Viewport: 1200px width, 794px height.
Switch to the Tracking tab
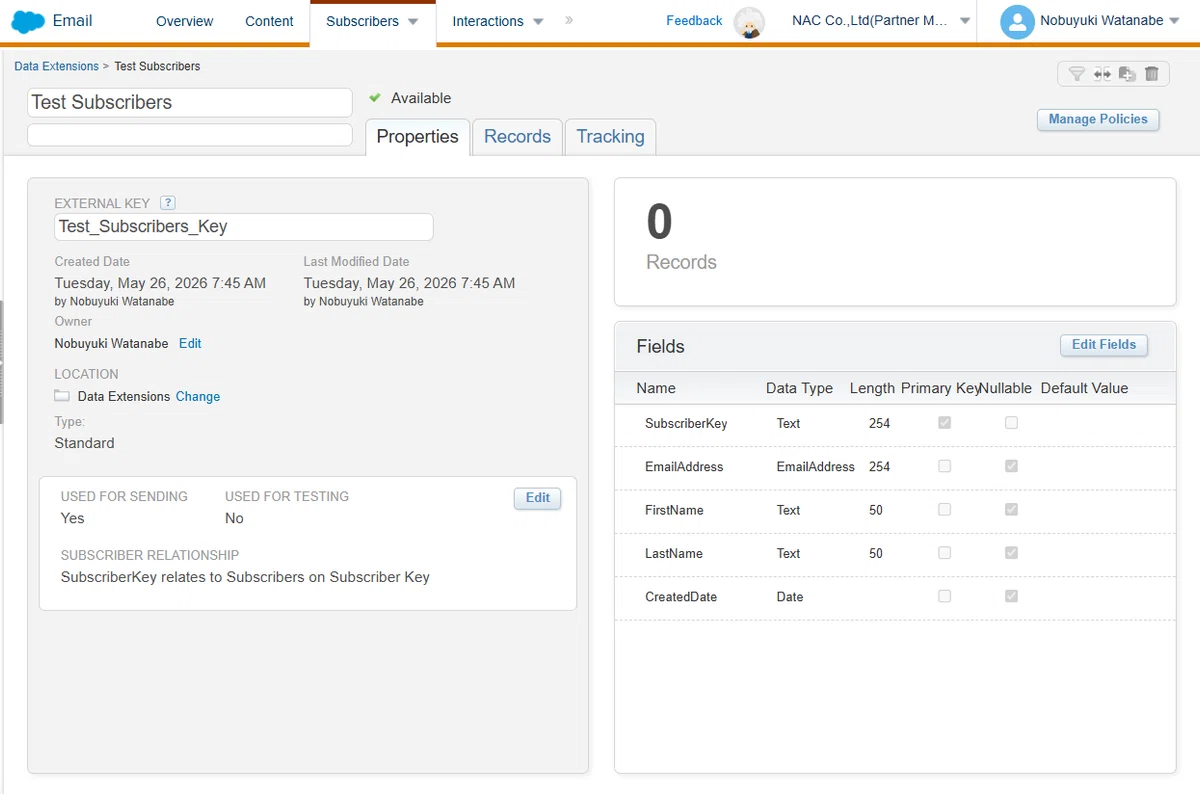(610, 137)
